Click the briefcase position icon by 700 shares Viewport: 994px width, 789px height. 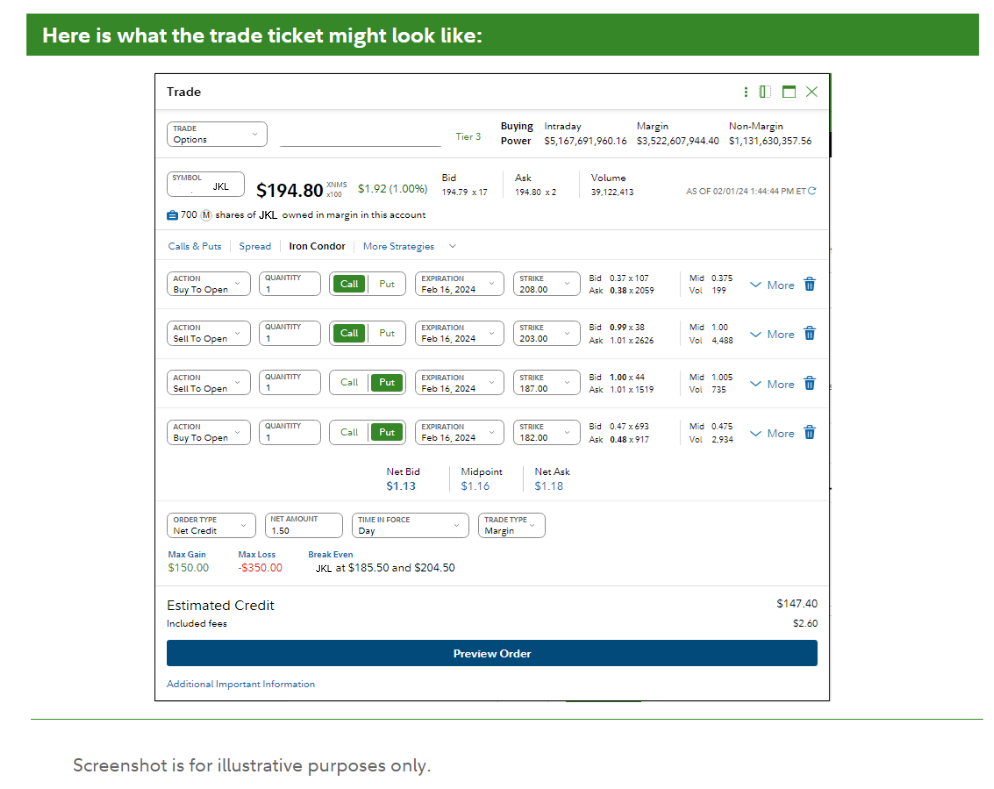tap(173, 215)
